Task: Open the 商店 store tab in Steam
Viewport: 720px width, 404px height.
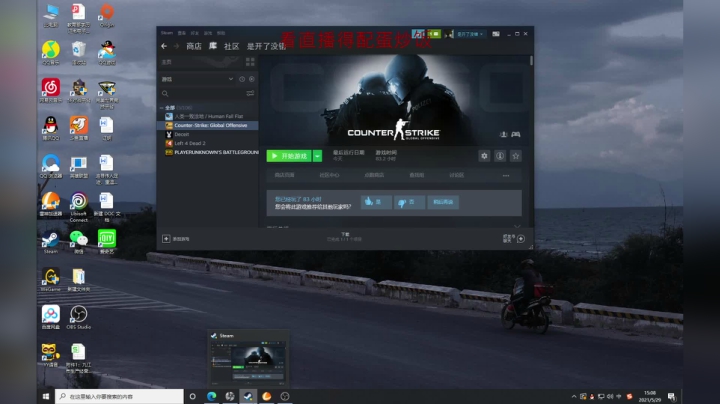Action: [x=194, y=46]
